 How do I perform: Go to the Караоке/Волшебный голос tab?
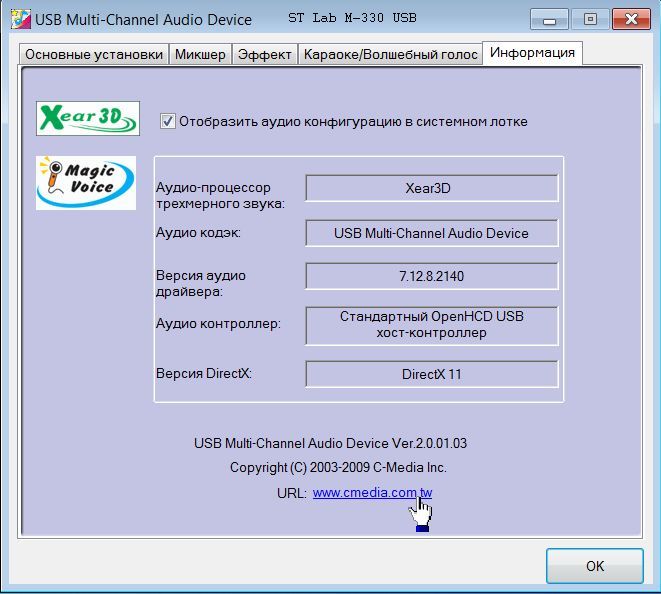tap(390, 54)
